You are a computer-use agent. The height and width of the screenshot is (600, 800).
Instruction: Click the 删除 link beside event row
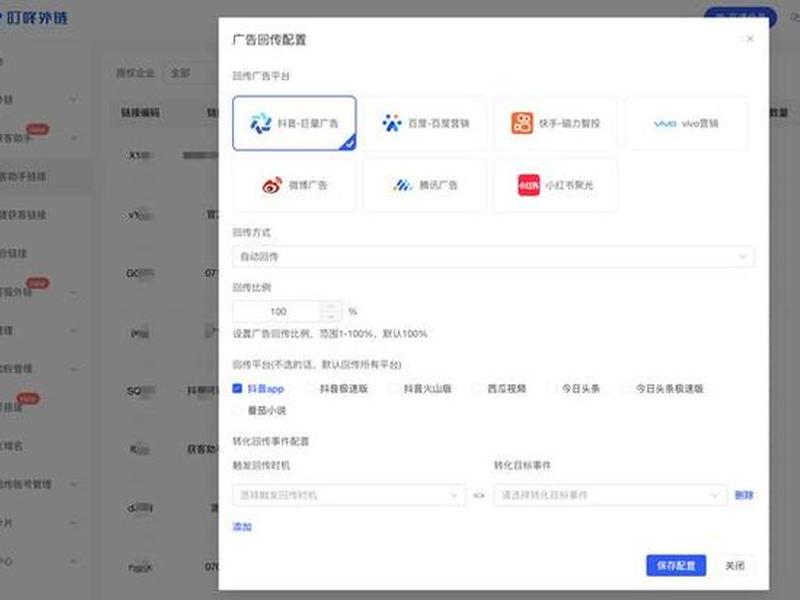(744, 495)
